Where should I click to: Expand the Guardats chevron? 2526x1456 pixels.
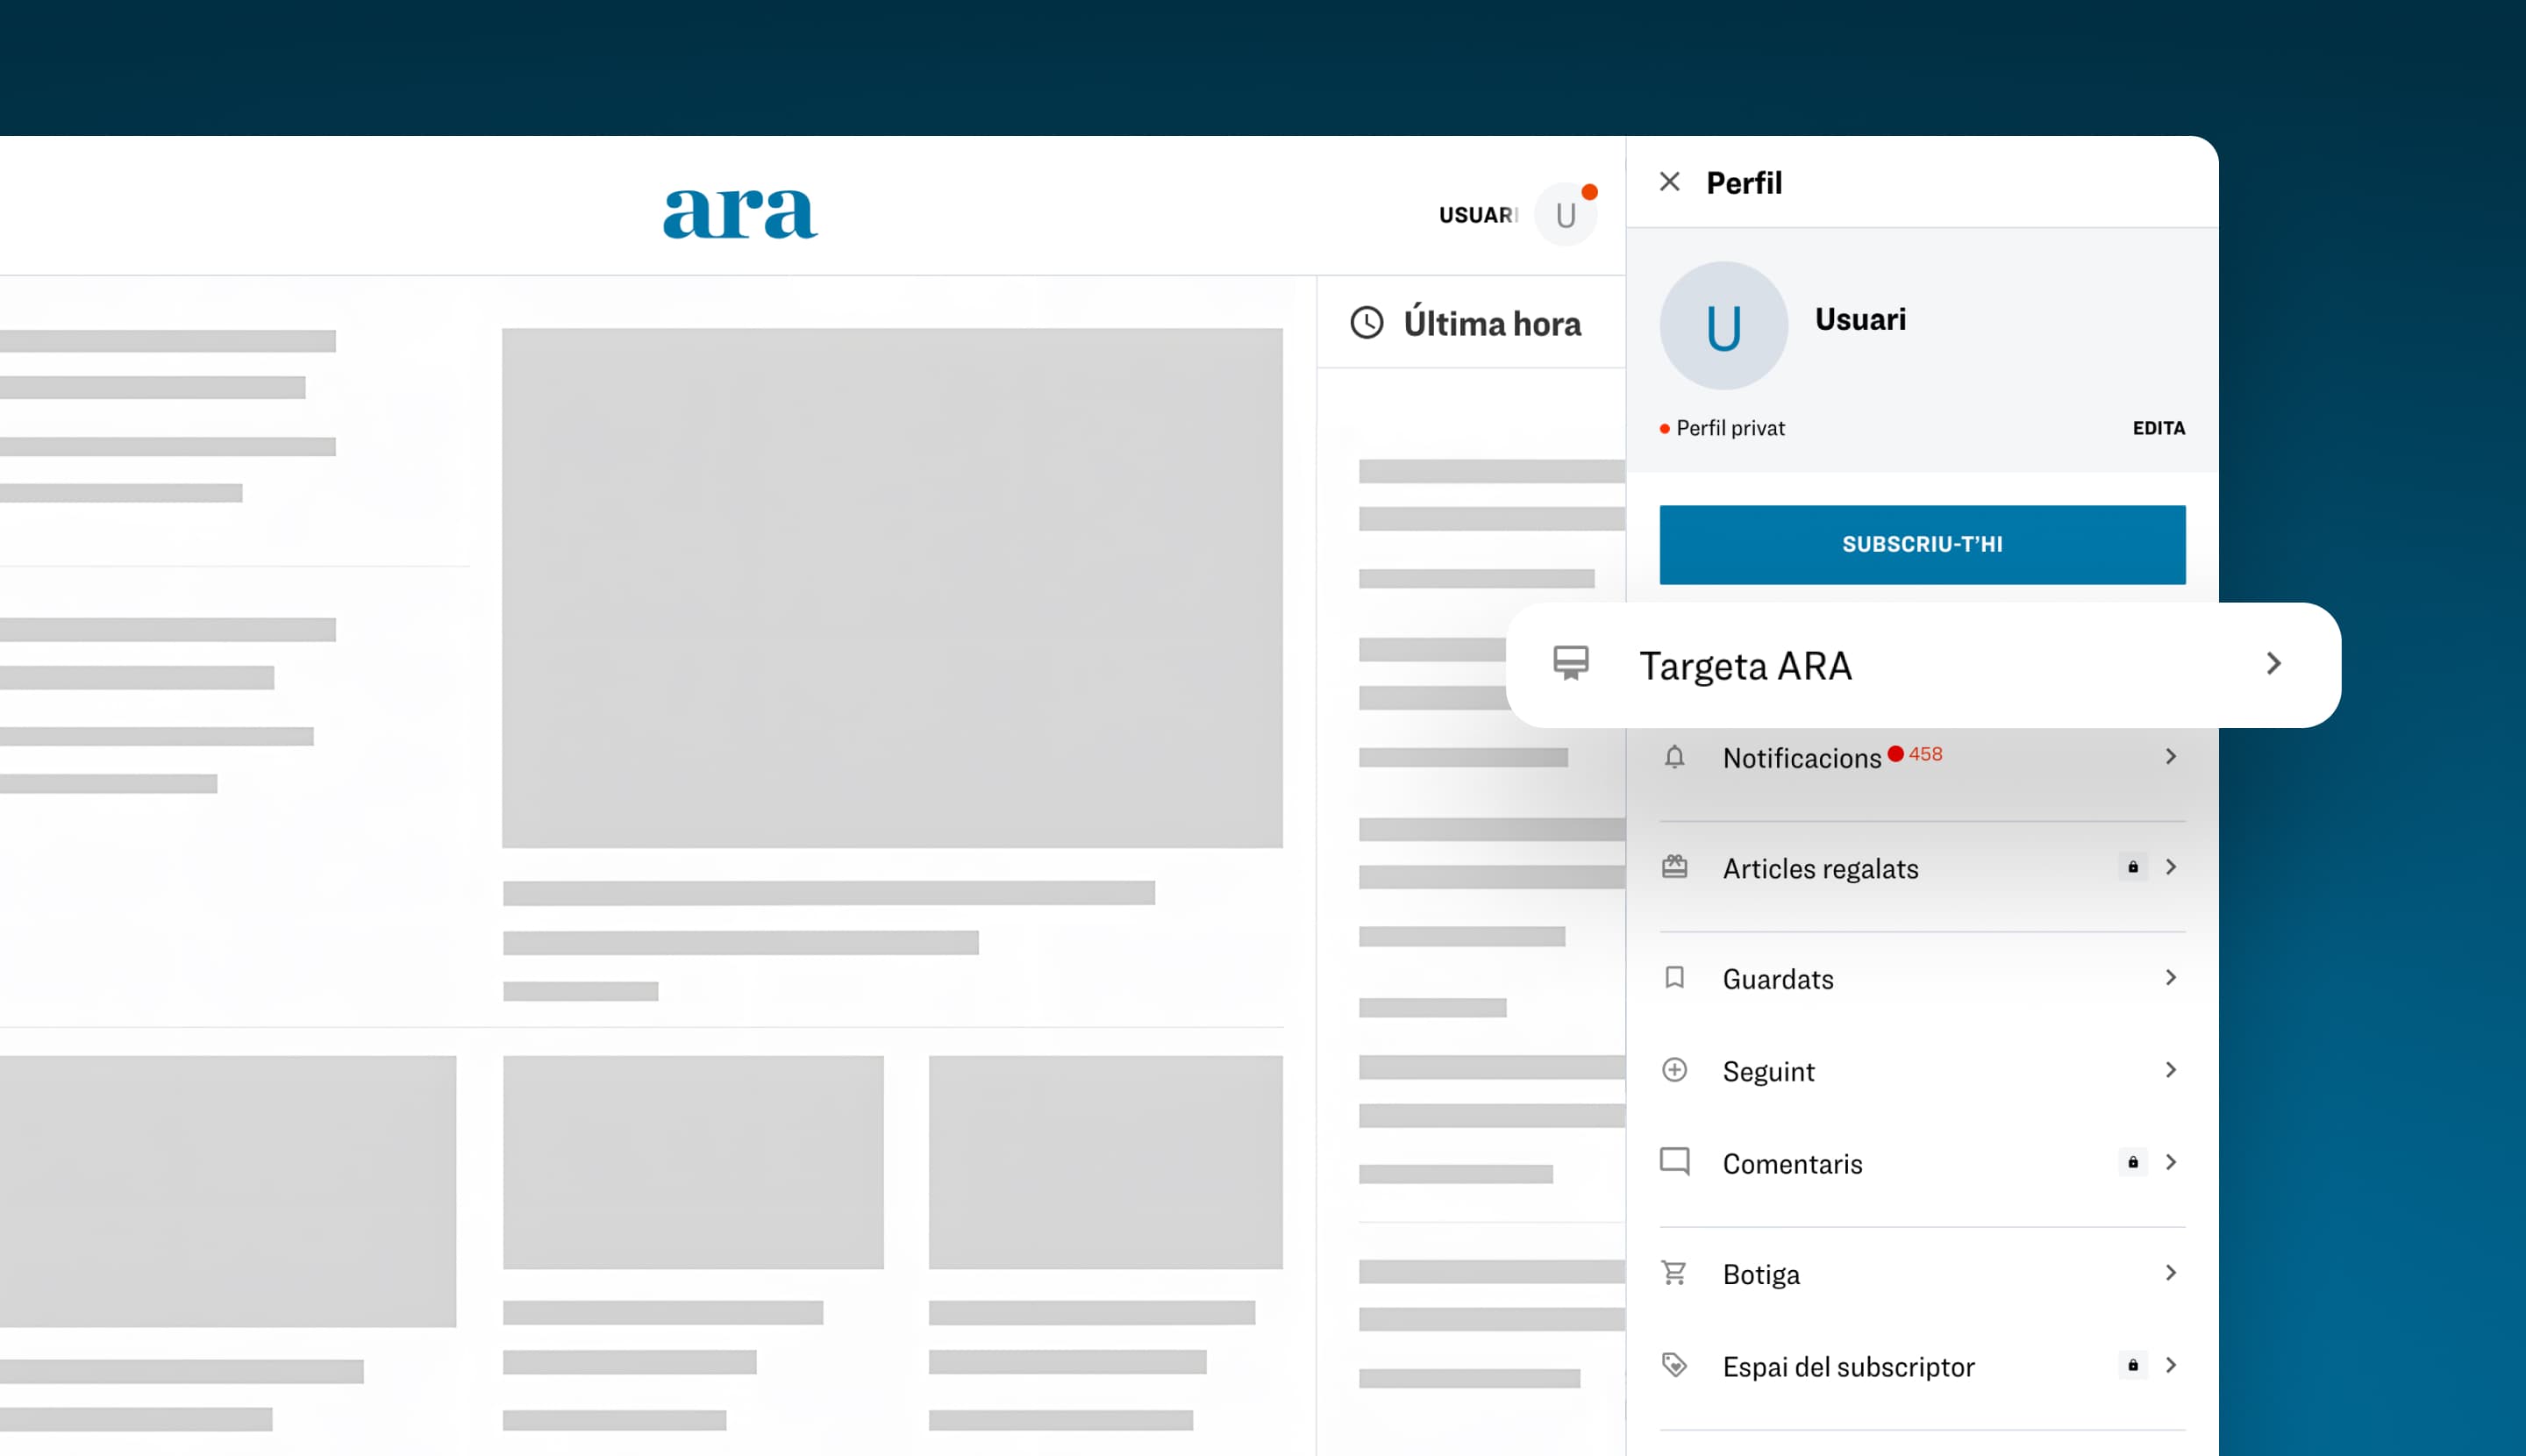tap(2170, 977)
